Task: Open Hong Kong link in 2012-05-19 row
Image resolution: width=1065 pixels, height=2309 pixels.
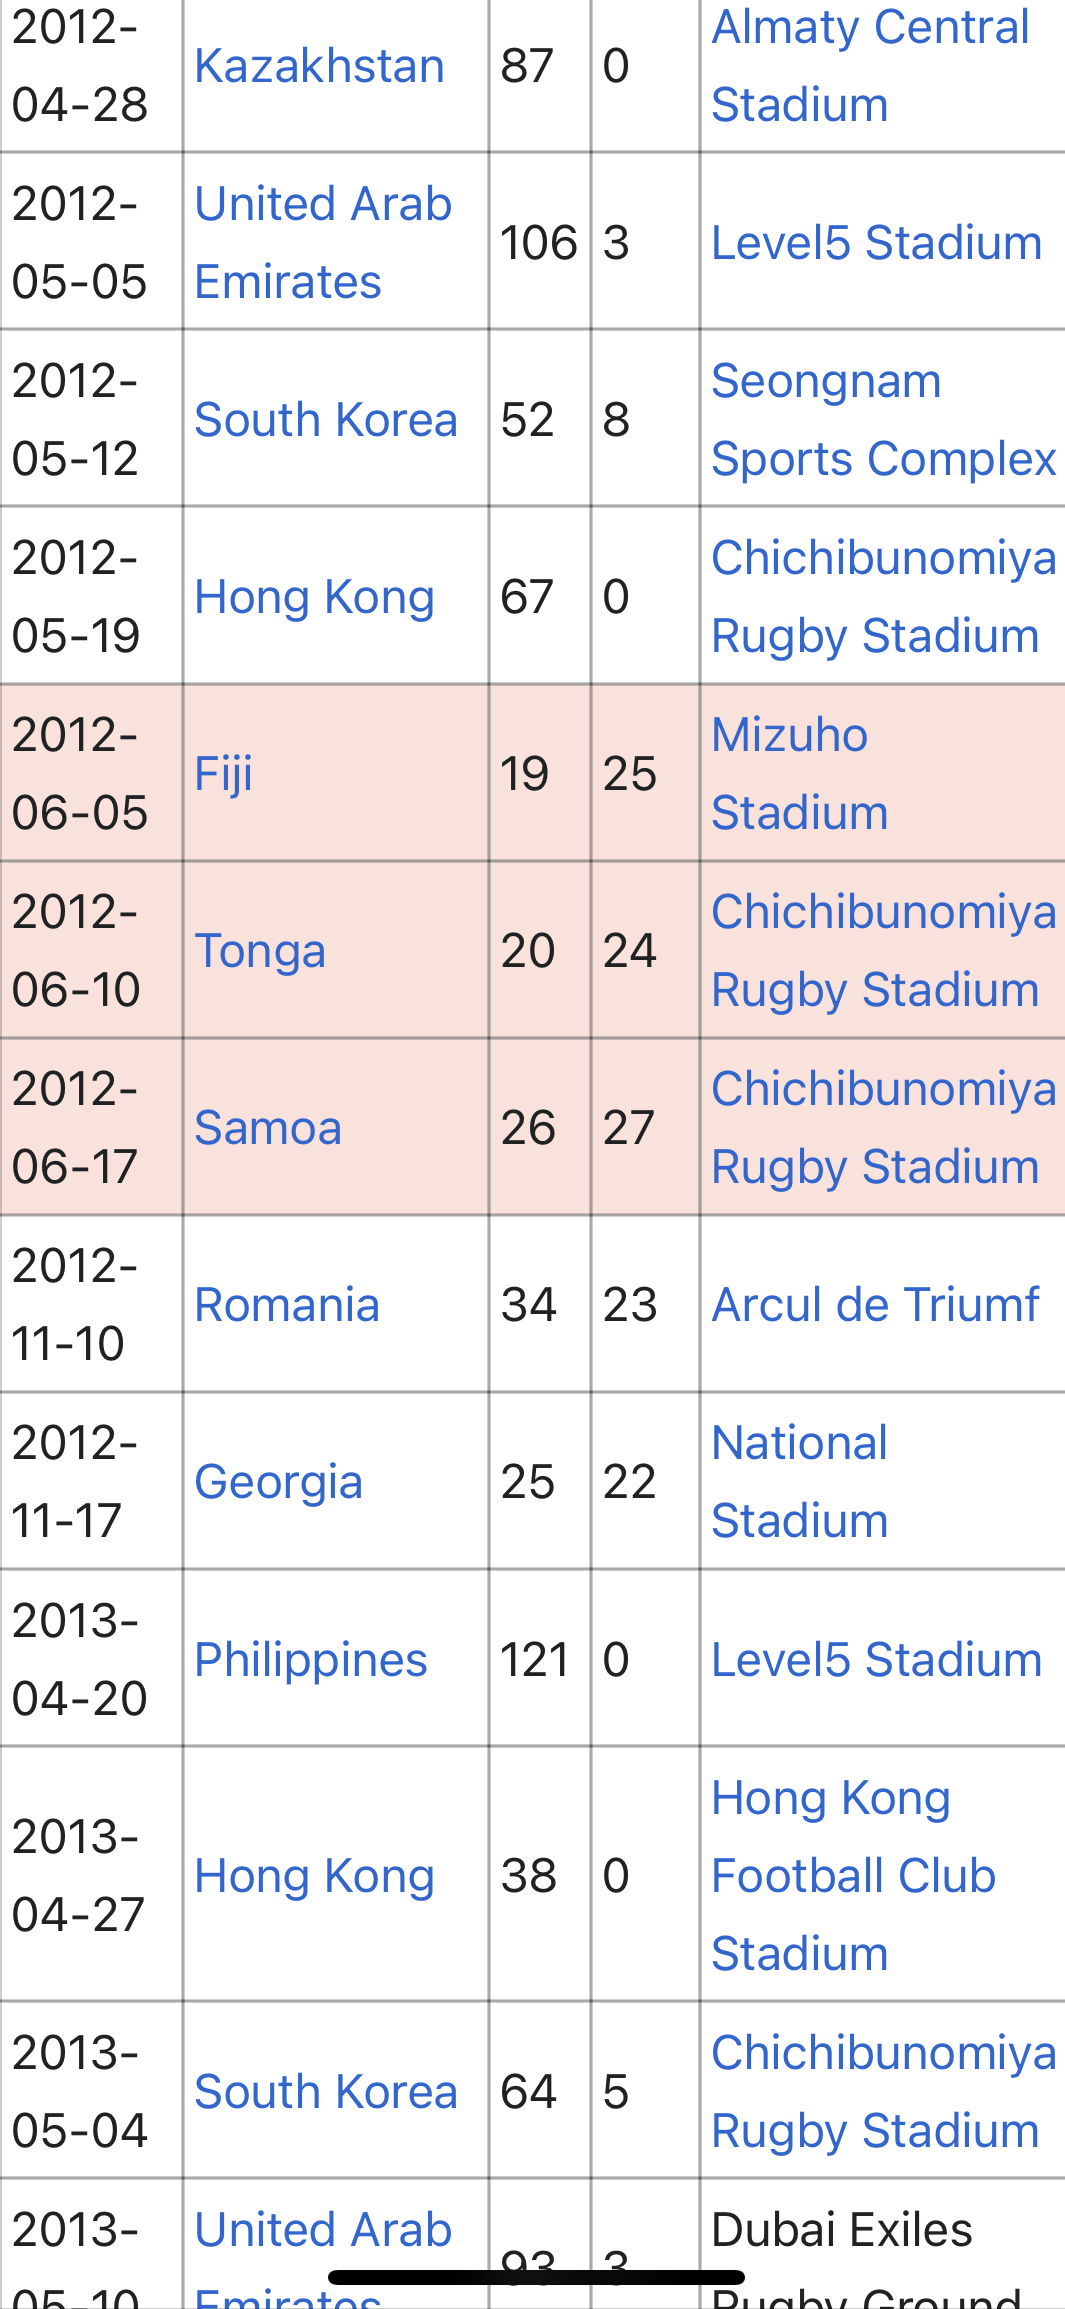Action: pos(315,597)
